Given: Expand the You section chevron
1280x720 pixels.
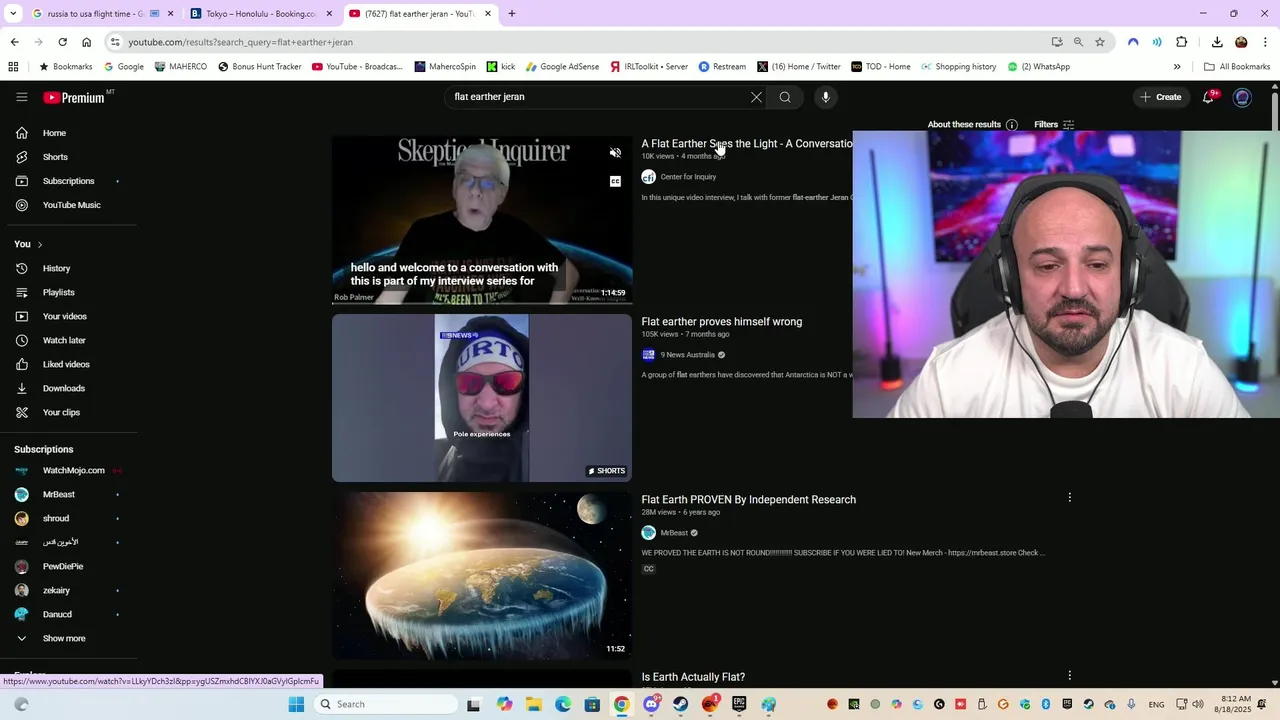Looking at the screenshot, I should coord(40,244).
